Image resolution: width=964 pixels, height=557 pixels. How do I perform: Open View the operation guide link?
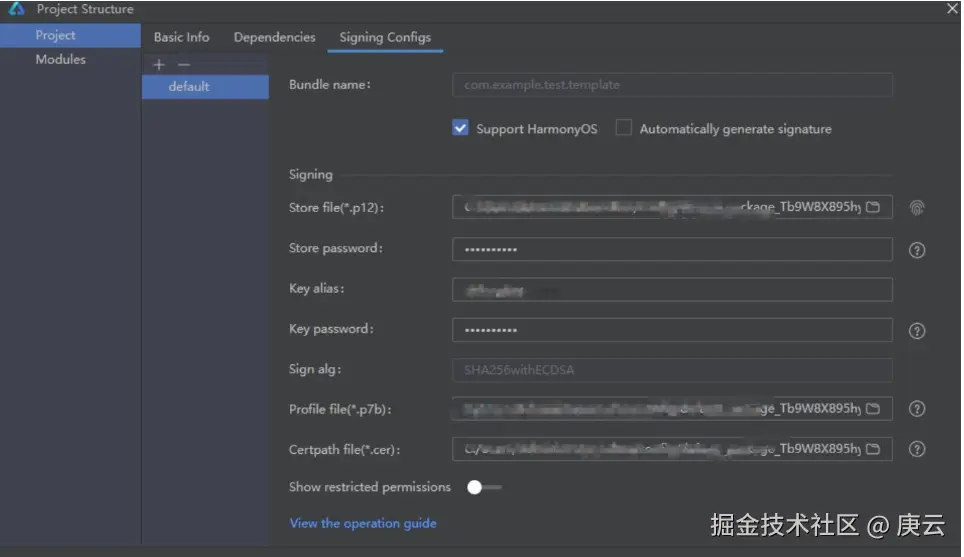coord(363,523)
